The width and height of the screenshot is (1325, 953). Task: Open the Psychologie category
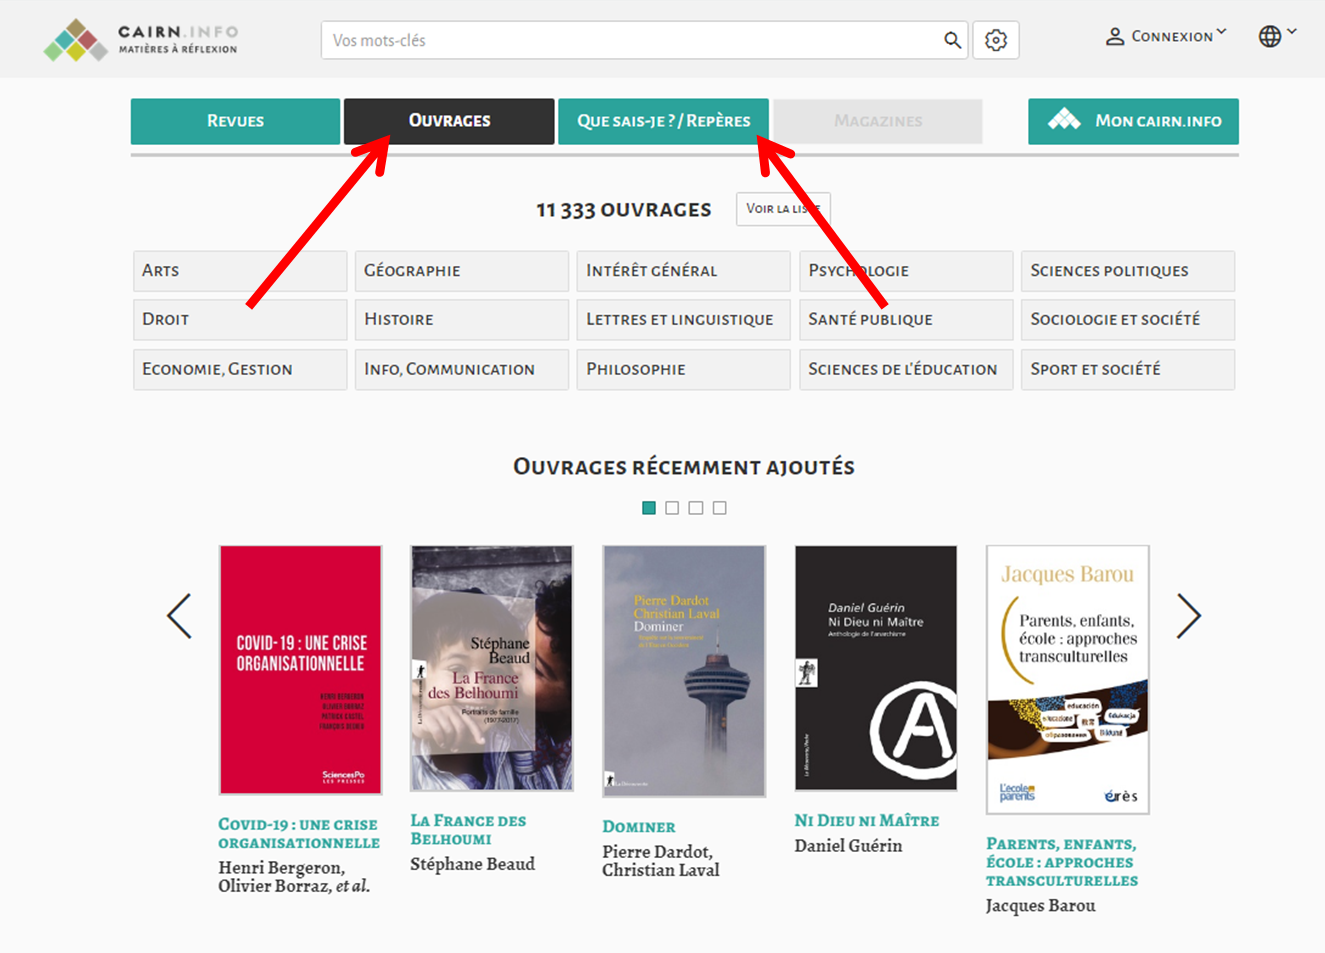tap(906, 271)
